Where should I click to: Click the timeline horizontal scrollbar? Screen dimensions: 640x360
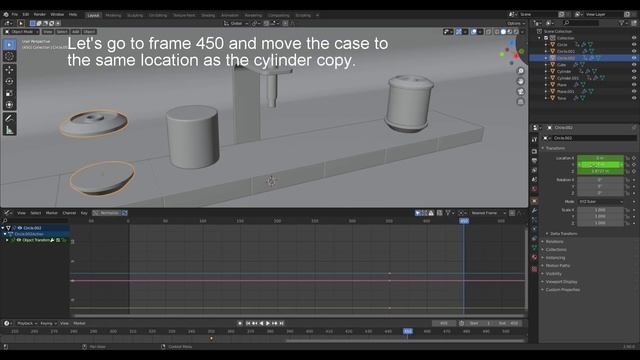(405, 341)
